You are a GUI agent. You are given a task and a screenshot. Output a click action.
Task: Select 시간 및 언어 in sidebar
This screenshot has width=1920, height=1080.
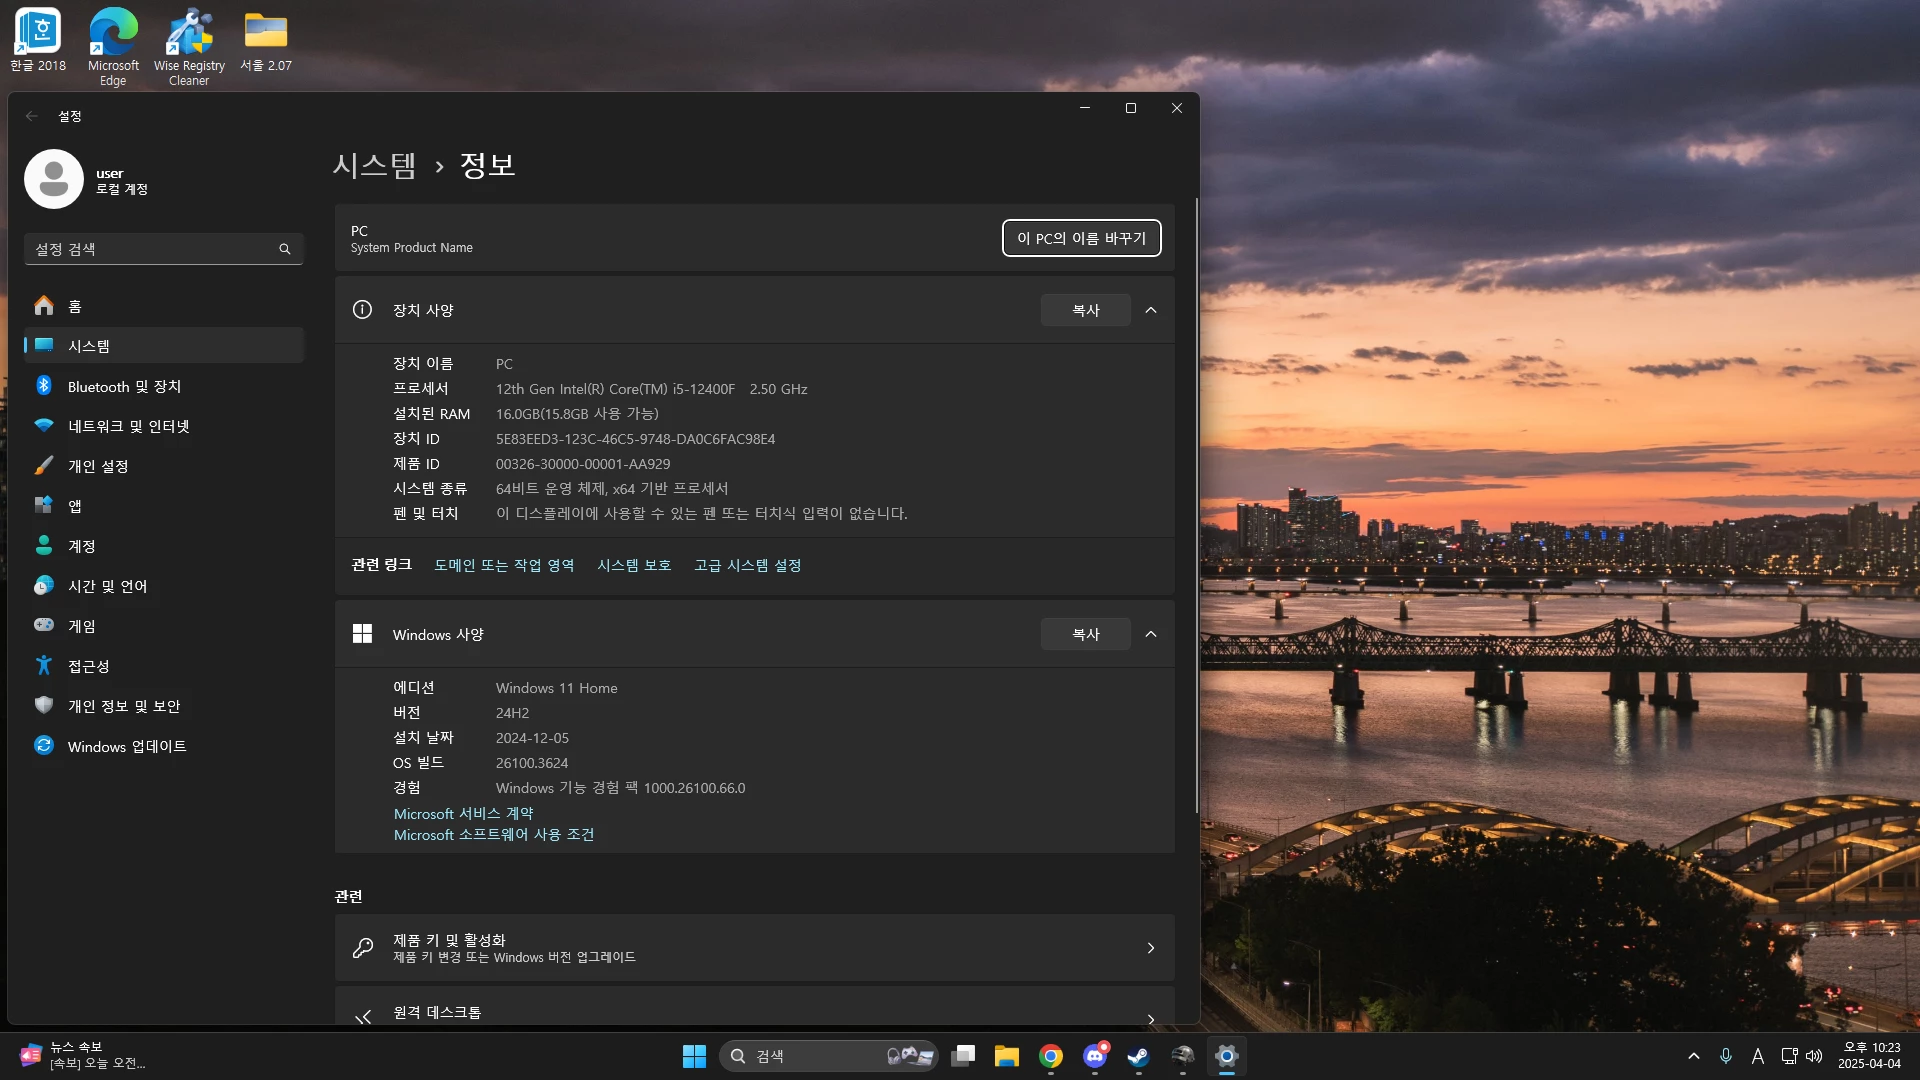107,586
